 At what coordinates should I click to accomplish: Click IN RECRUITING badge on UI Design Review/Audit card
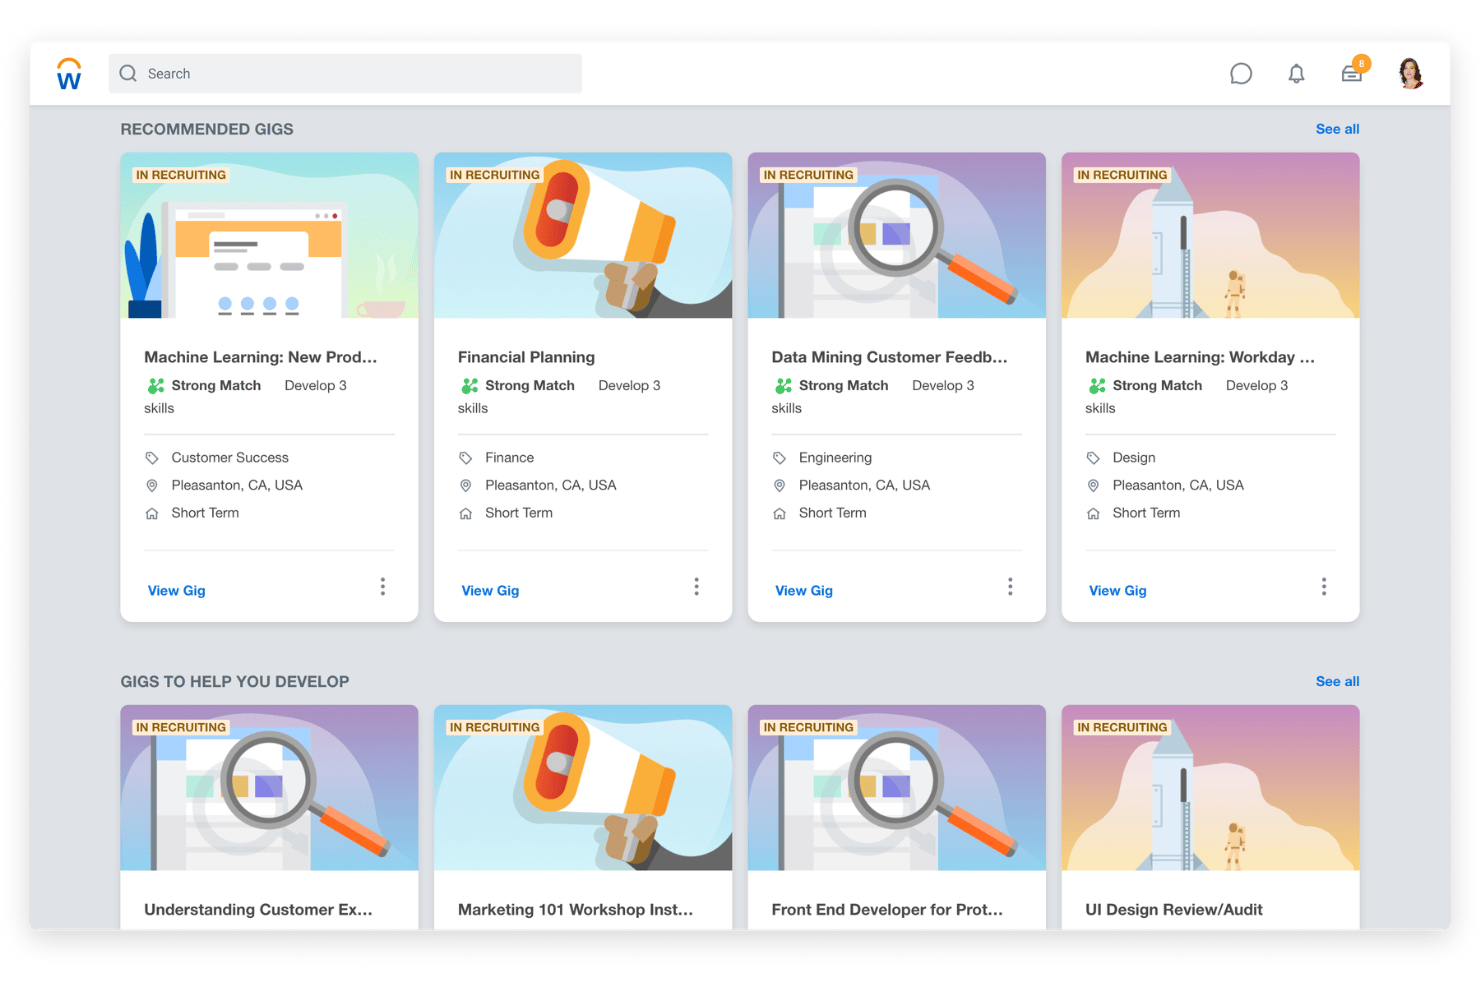[x=1122, y=728]
